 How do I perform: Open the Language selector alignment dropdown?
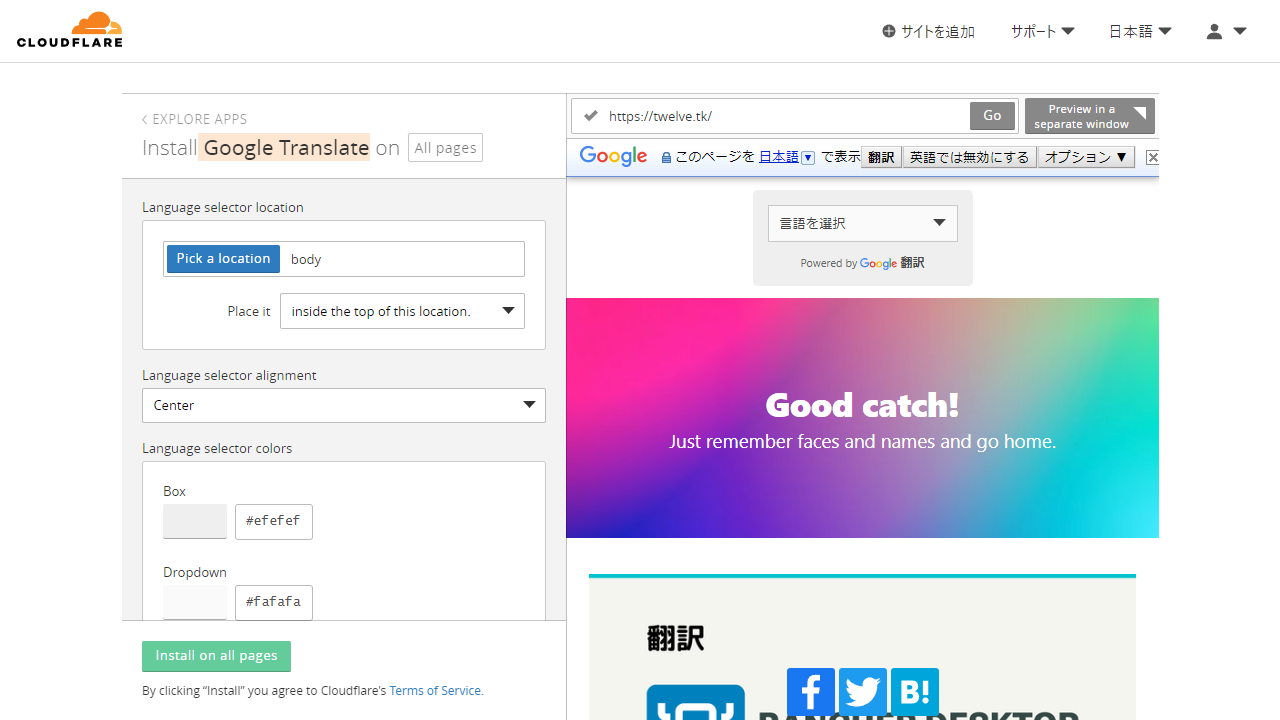[x=343, y=405]
